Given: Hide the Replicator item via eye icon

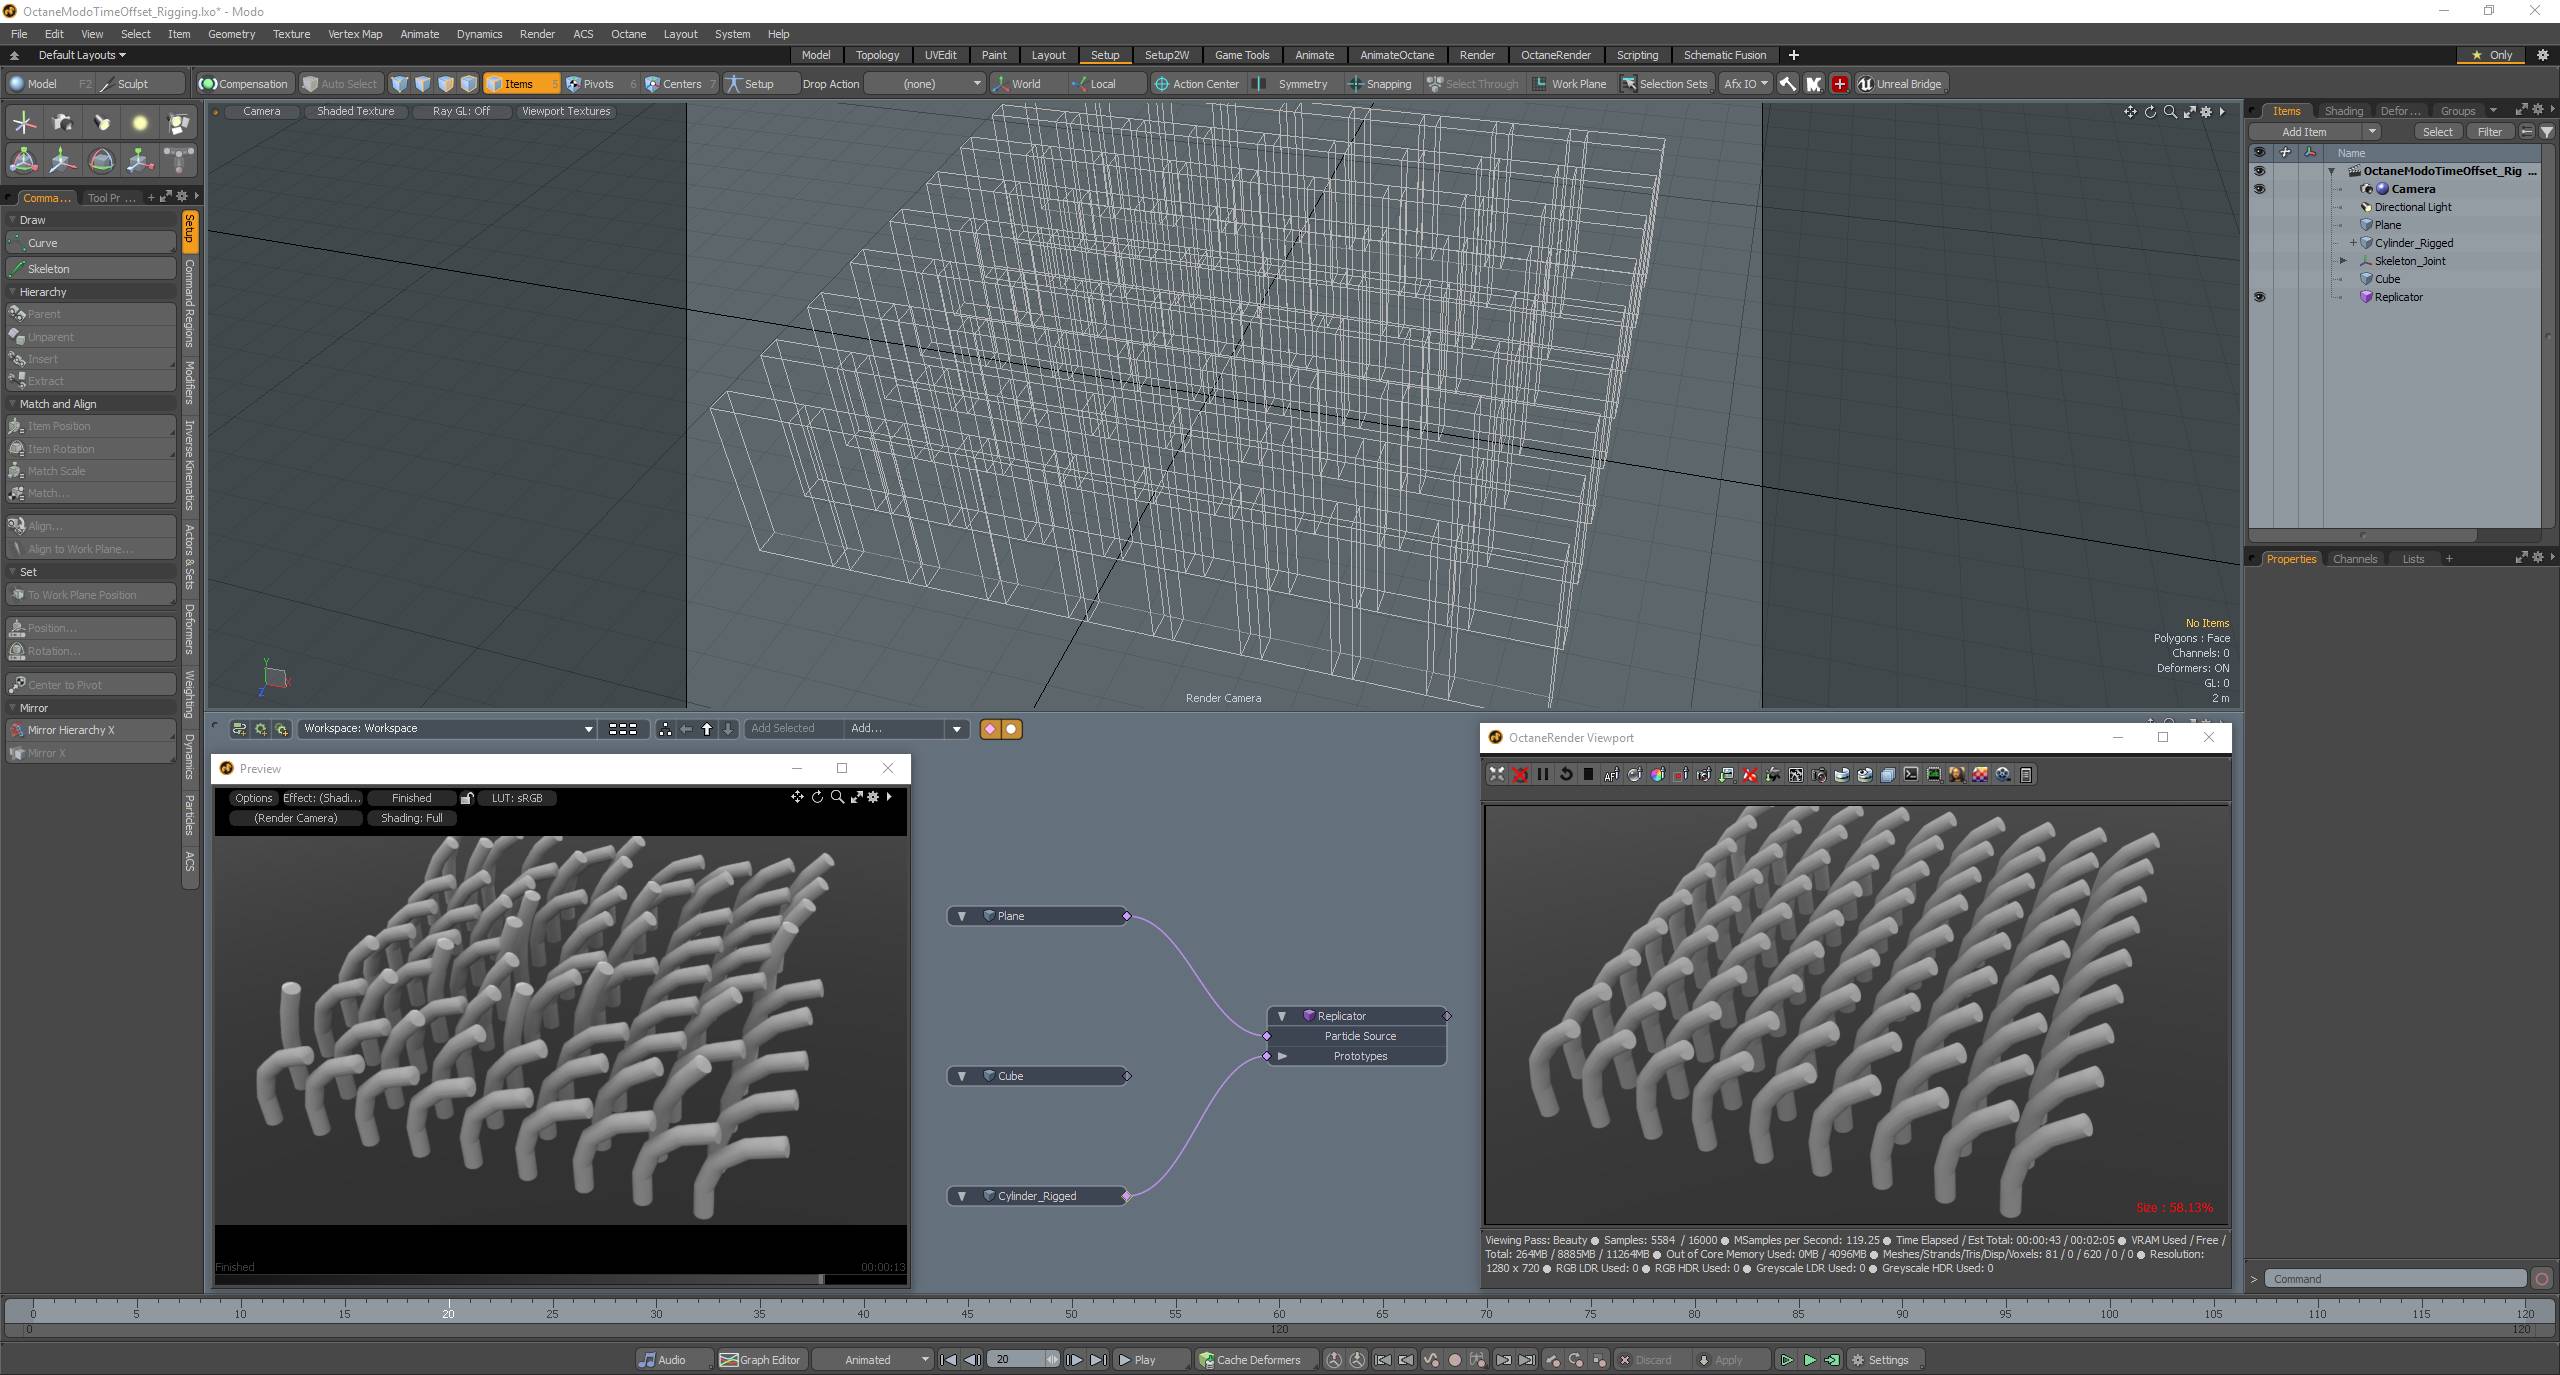Looking at the screenshot, I should click(x=2259, y=297).
